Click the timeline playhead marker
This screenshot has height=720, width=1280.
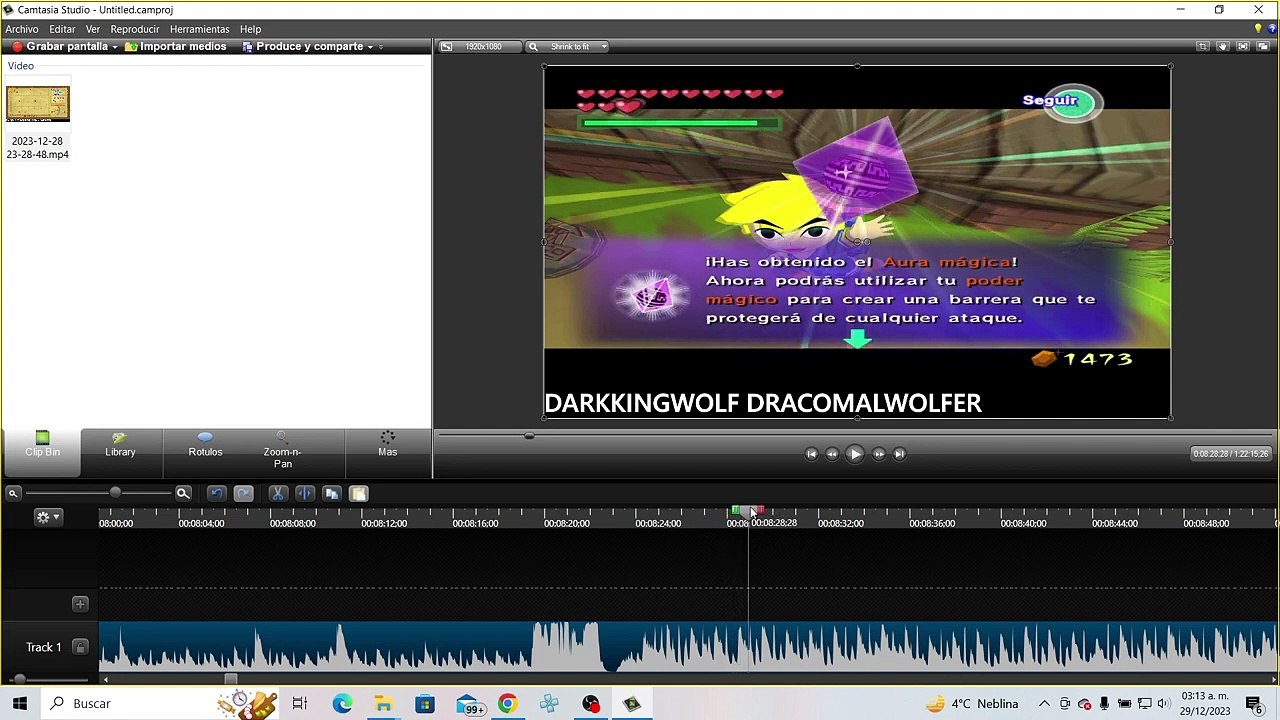click(x=748, y=514)
